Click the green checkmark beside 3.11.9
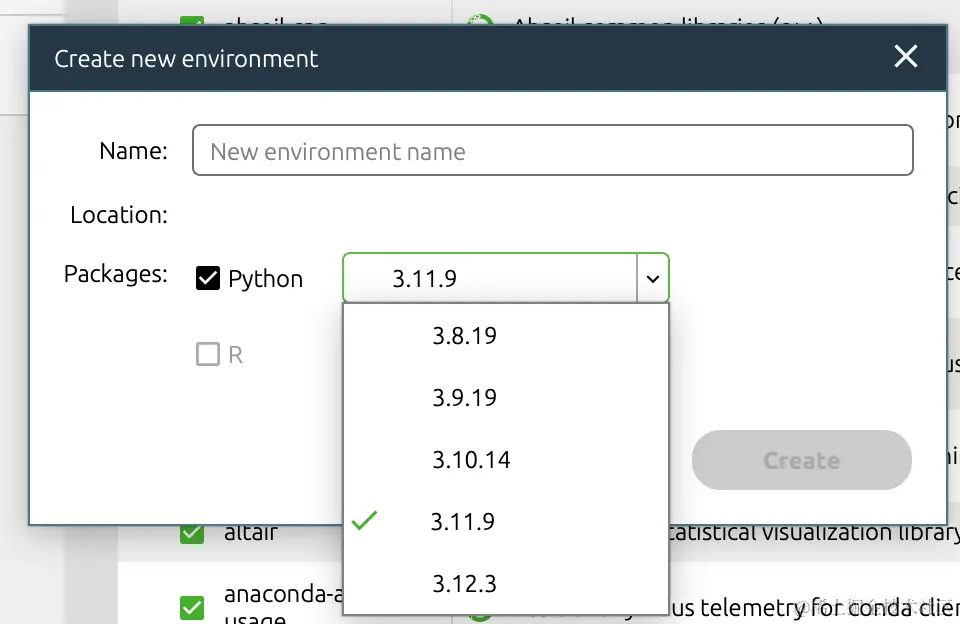Viewport: 960px width, 624px height. 365,521
